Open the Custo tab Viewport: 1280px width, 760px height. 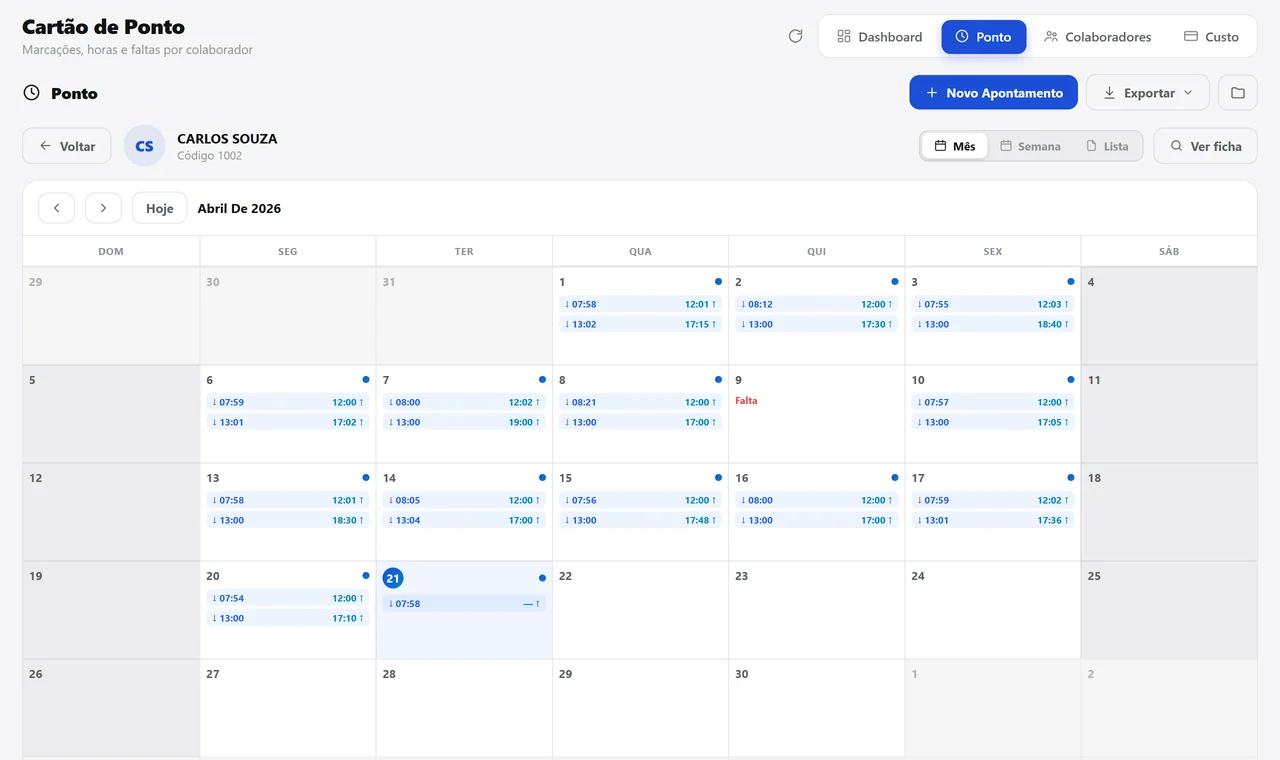1211,37
